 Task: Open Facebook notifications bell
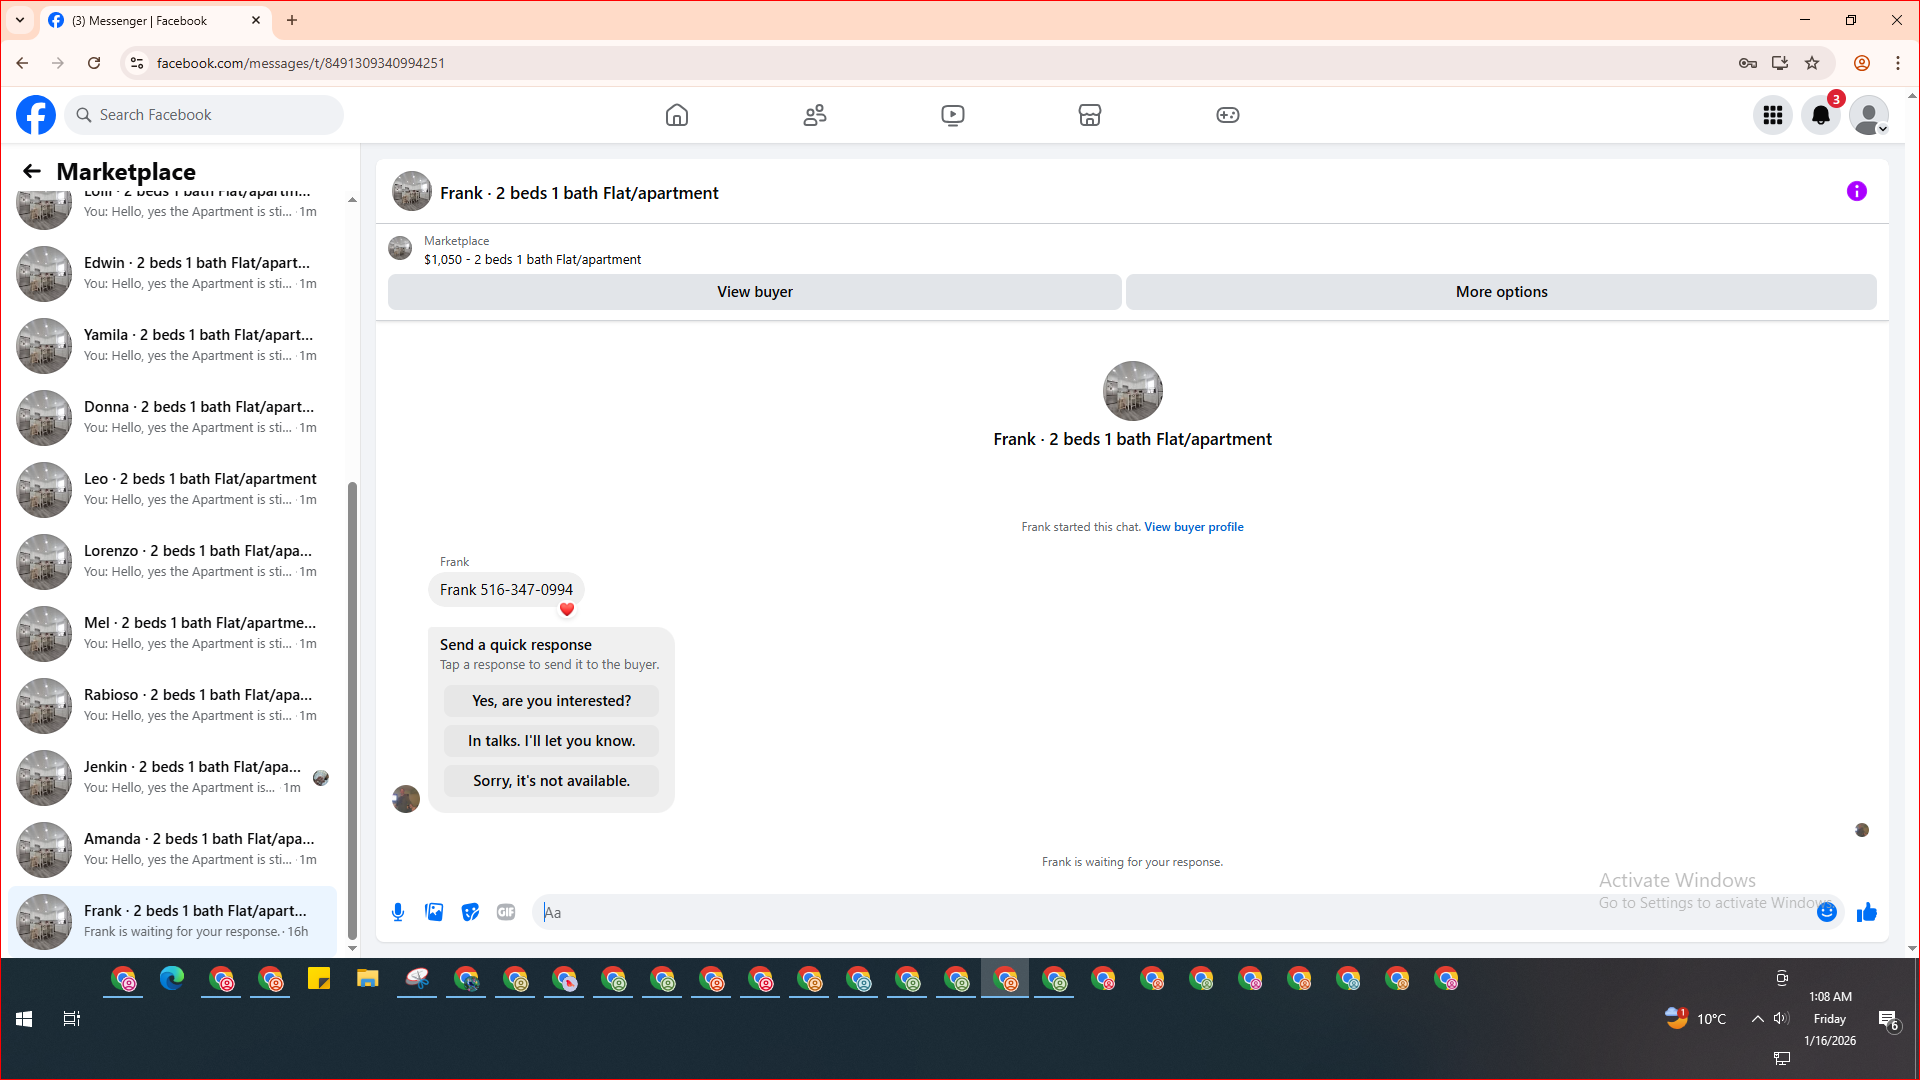[x=1821, y=115]
